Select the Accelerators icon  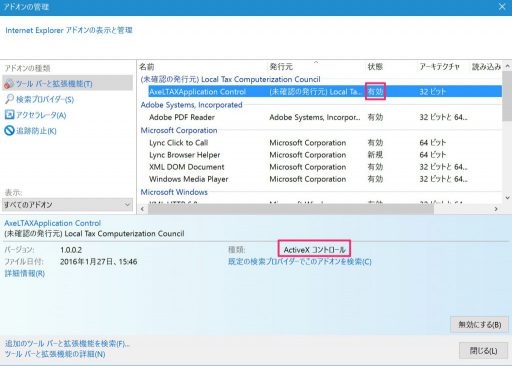(x=9, y=115)
